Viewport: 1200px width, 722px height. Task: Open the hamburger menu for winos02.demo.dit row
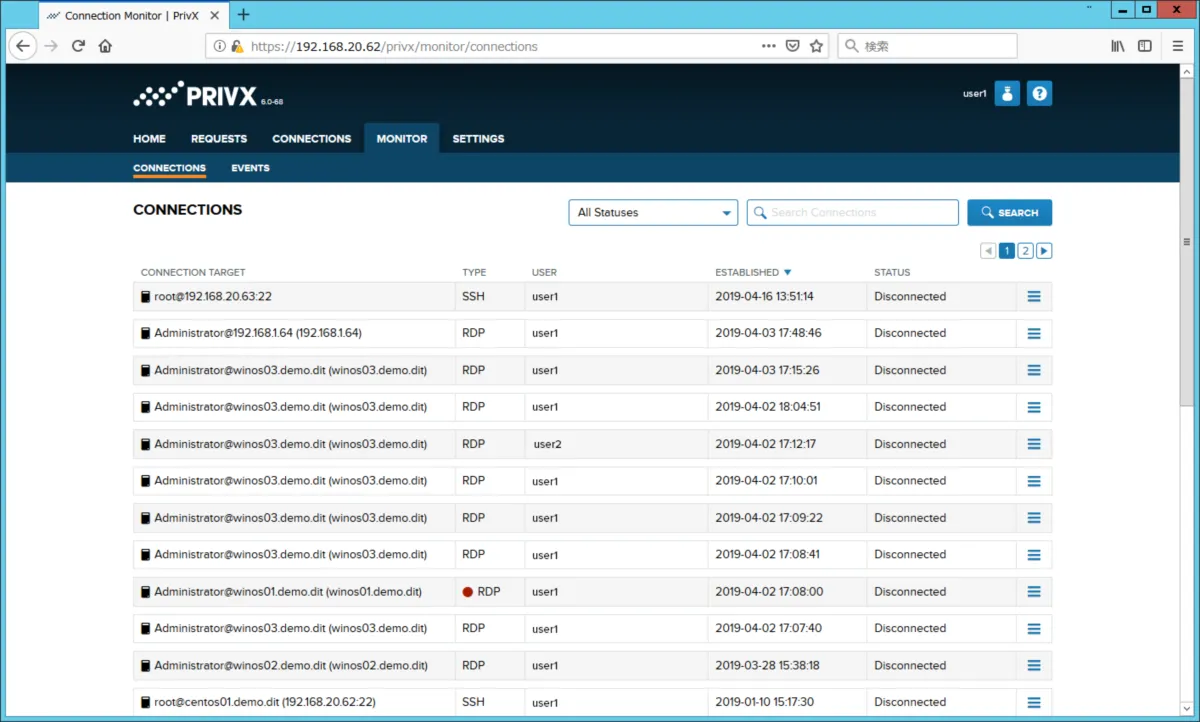tap(1034, 666)
